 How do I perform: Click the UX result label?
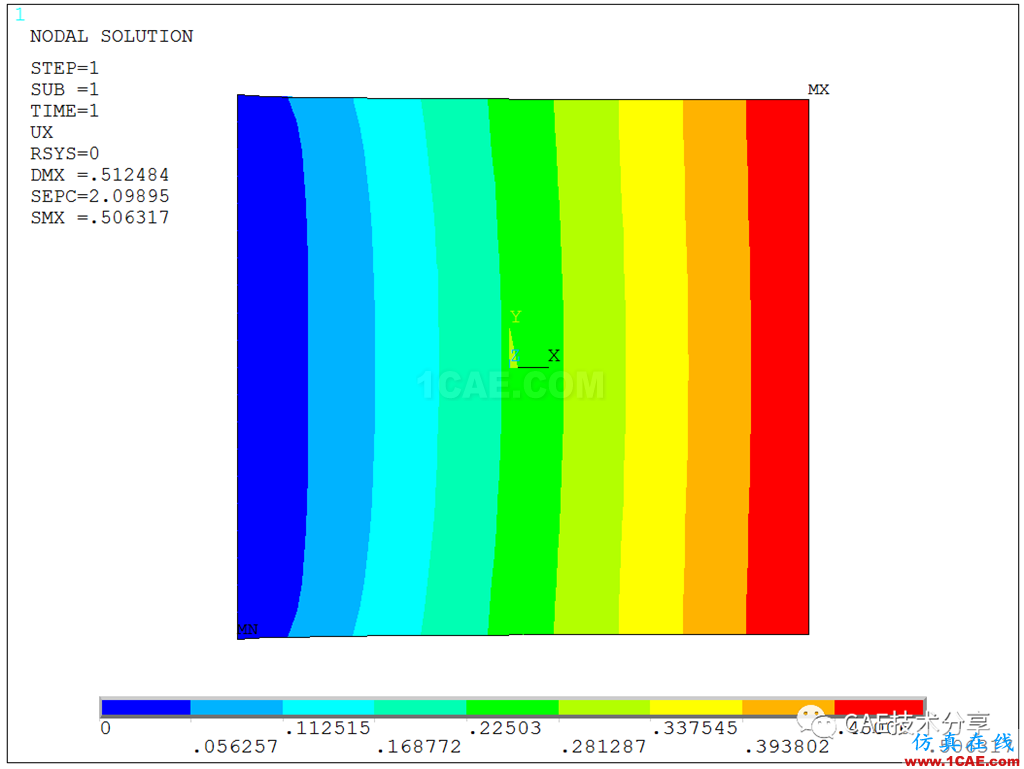click(x=41, y=133)
